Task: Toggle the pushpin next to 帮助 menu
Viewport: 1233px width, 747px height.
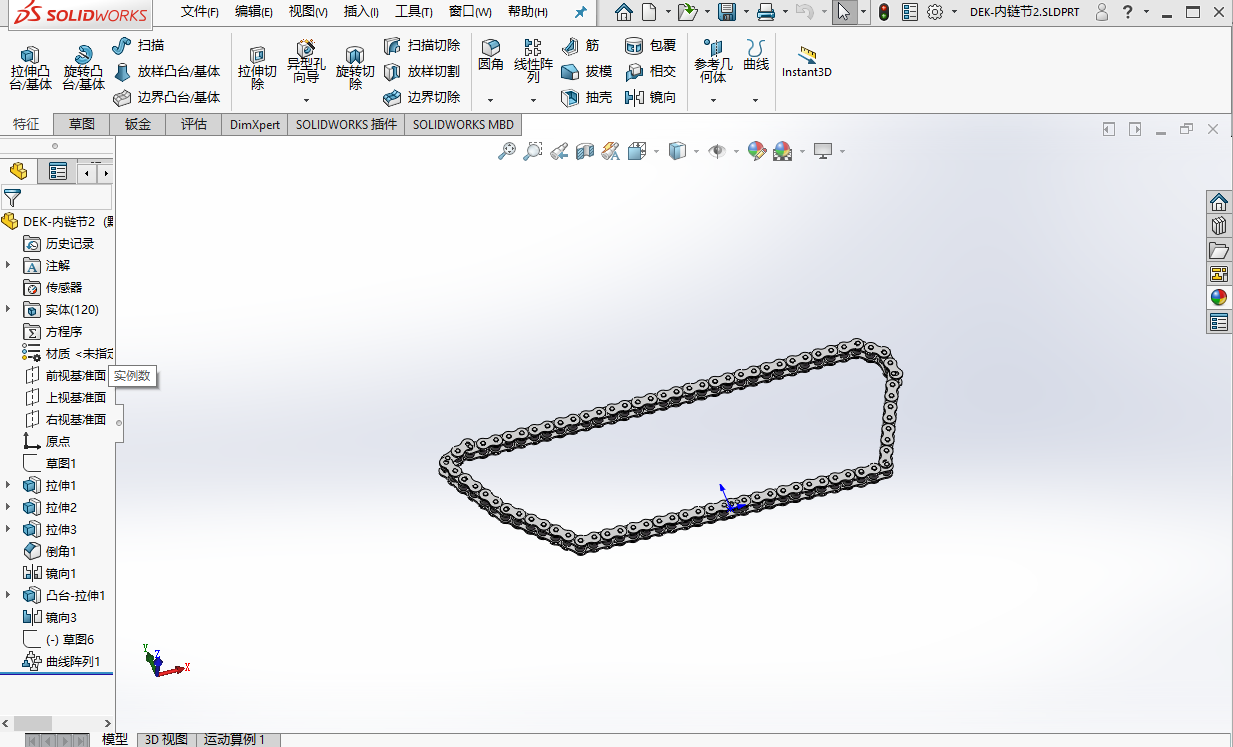Action: pyautogui.click(x=580, y=12)
